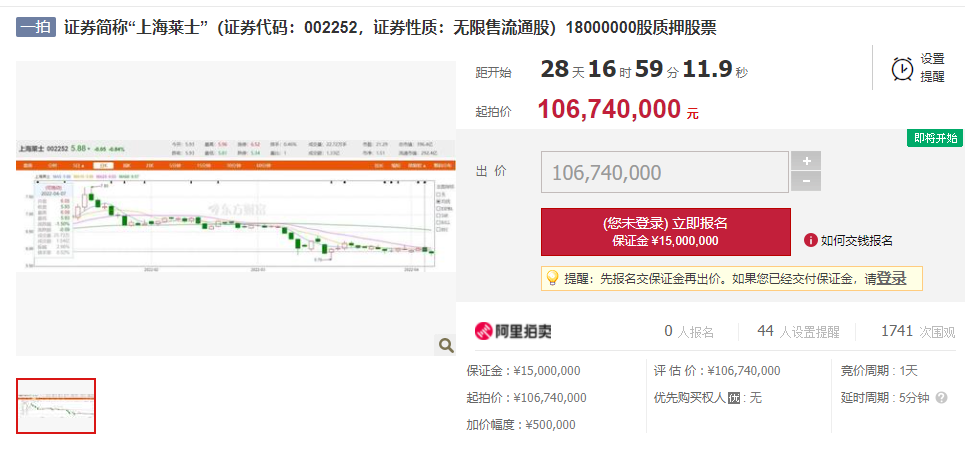This screenshot has width=965, height=466.
Task: Open the magnifier zoom icon on image
Action: tap(446, 345)
